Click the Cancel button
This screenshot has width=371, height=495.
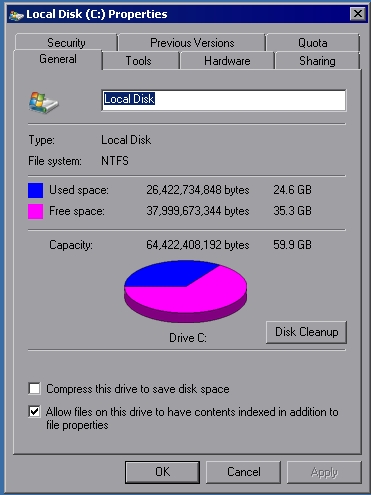244,472
